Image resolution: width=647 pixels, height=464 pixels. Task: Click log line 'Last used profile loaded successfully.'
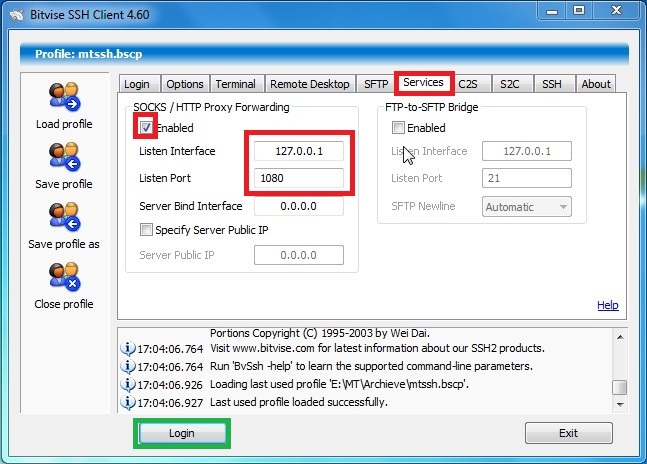pyautogui.click(x=299, y=402)
